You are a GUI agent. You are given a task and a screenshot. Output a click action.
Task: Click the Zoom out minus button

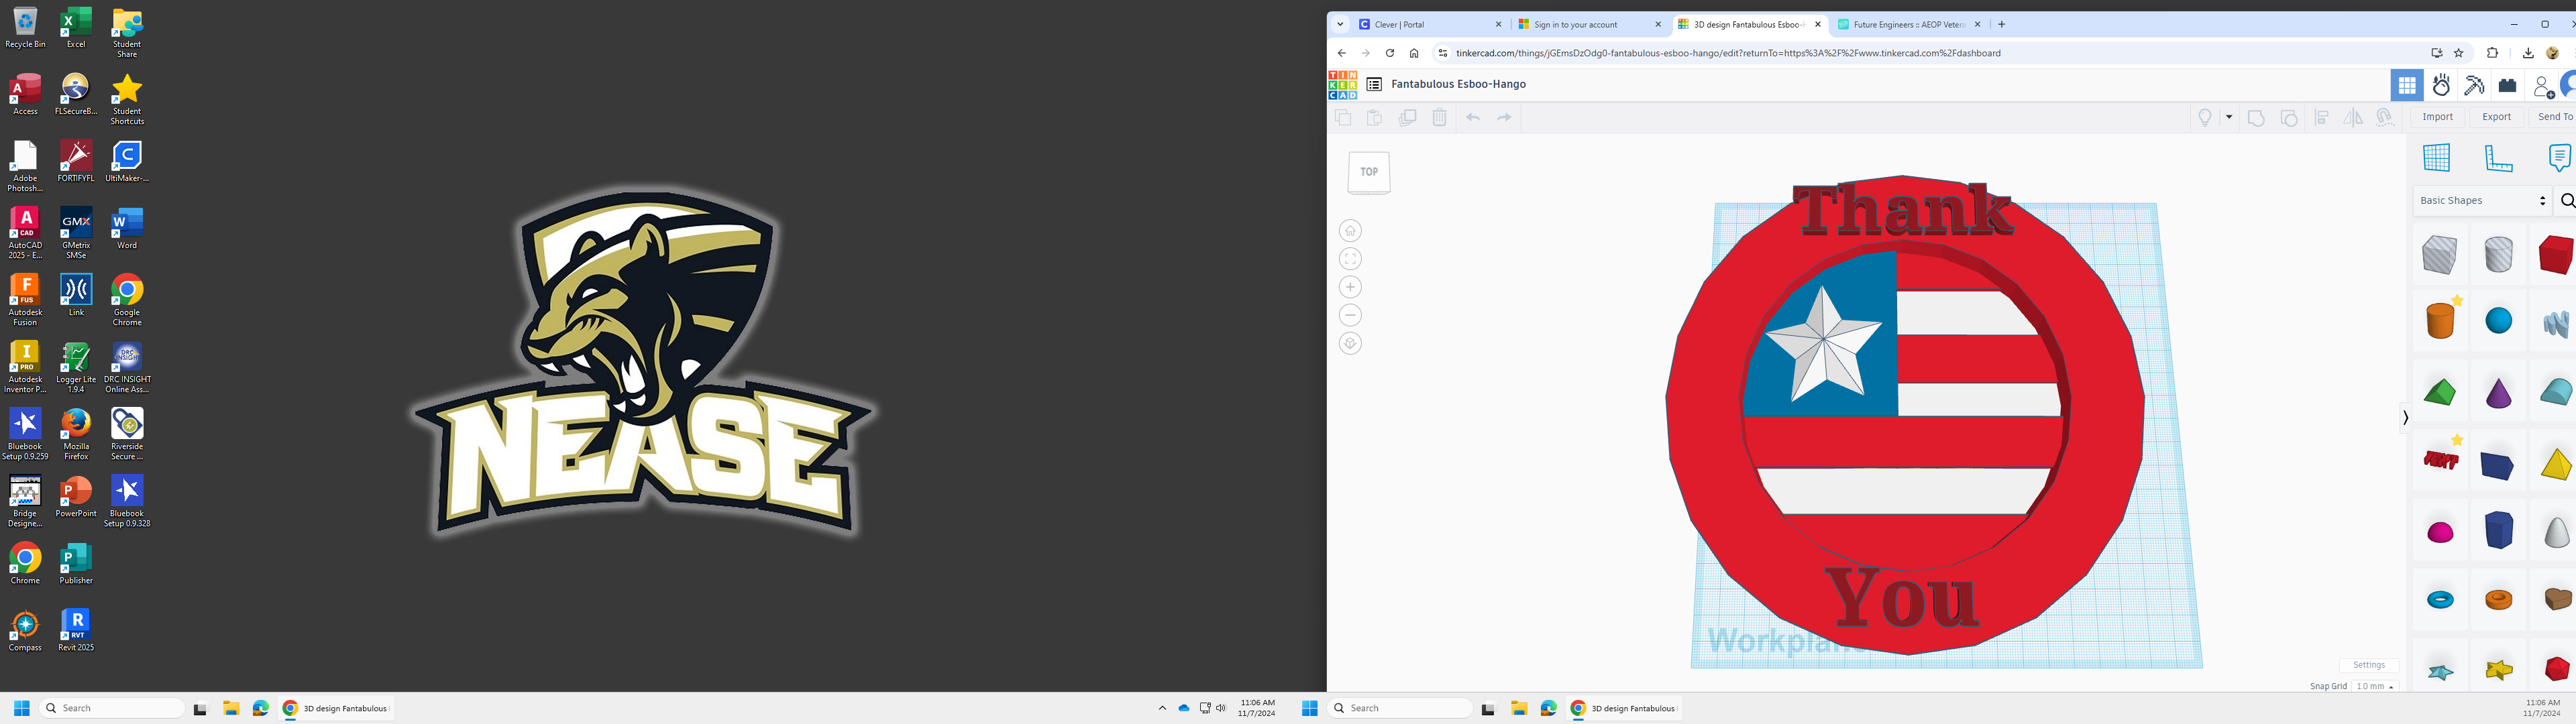tap(1350, 315)
